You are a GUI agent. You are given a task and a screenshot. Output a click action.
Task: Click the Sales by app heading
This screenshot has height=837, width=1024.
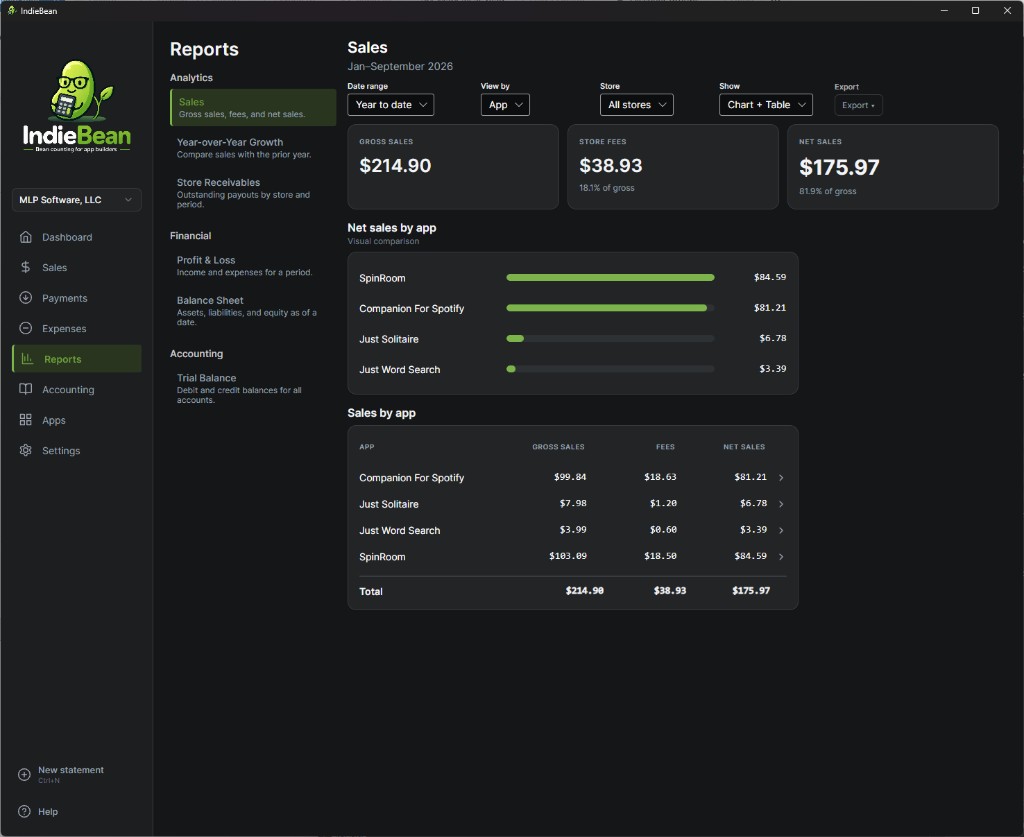[381, 413]
